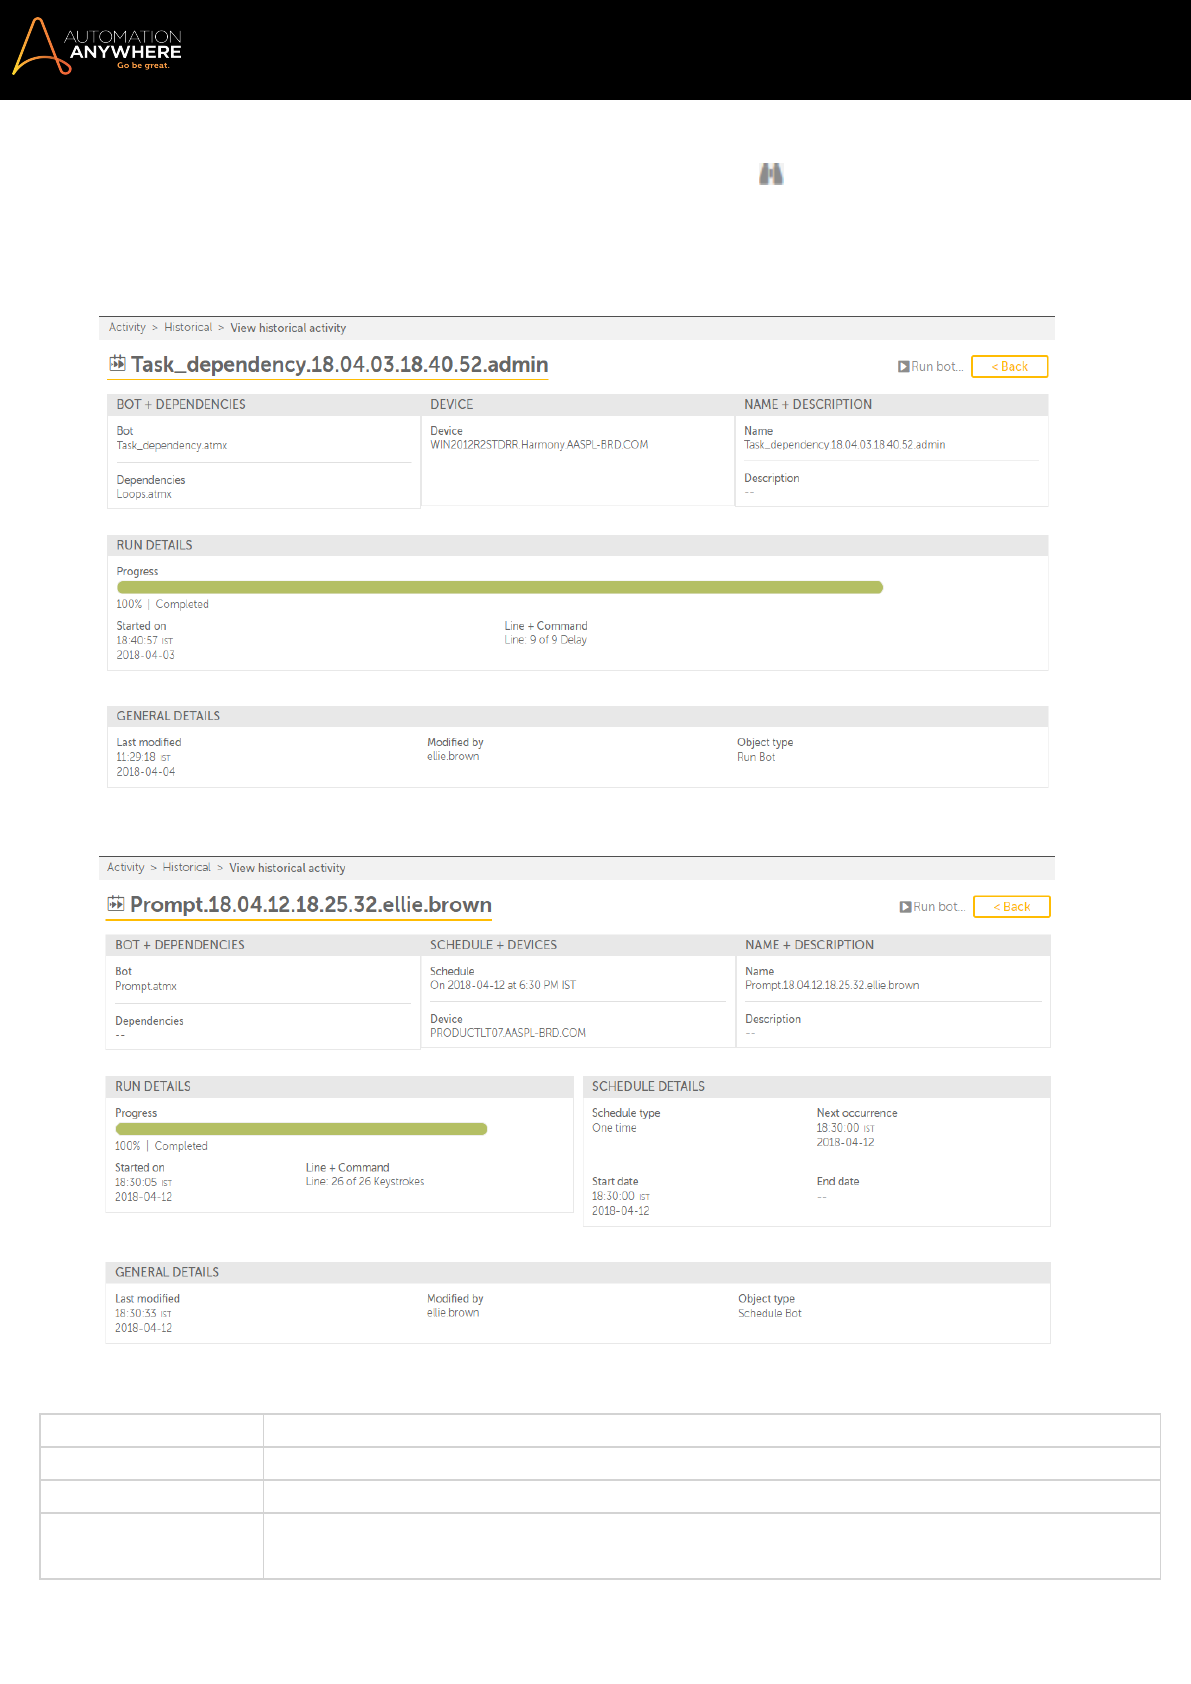Click the Automation Anywhere logo
Image resolution: width=1191 pixels, height=1684 pixels.
(x=97, y=47)
